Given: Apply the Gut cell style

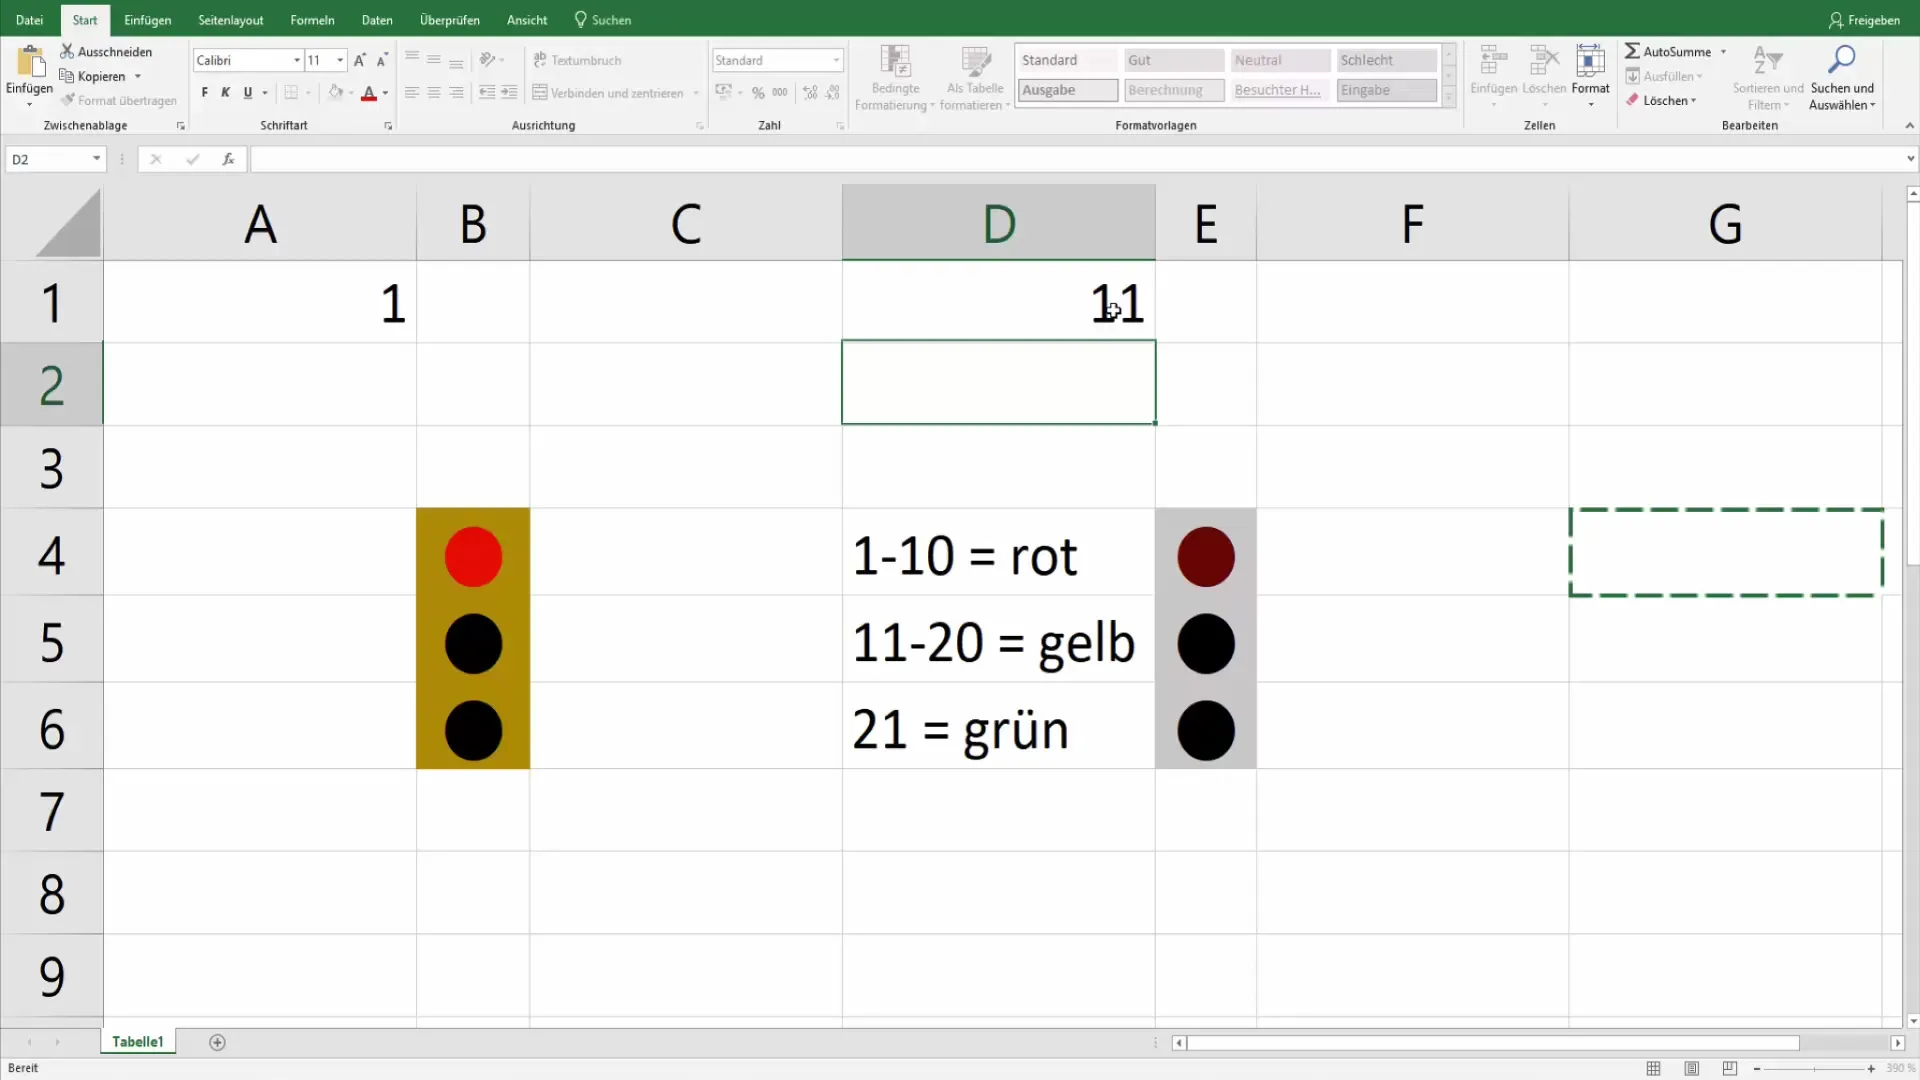Looking at the screenshot, I should [1174, 60].
